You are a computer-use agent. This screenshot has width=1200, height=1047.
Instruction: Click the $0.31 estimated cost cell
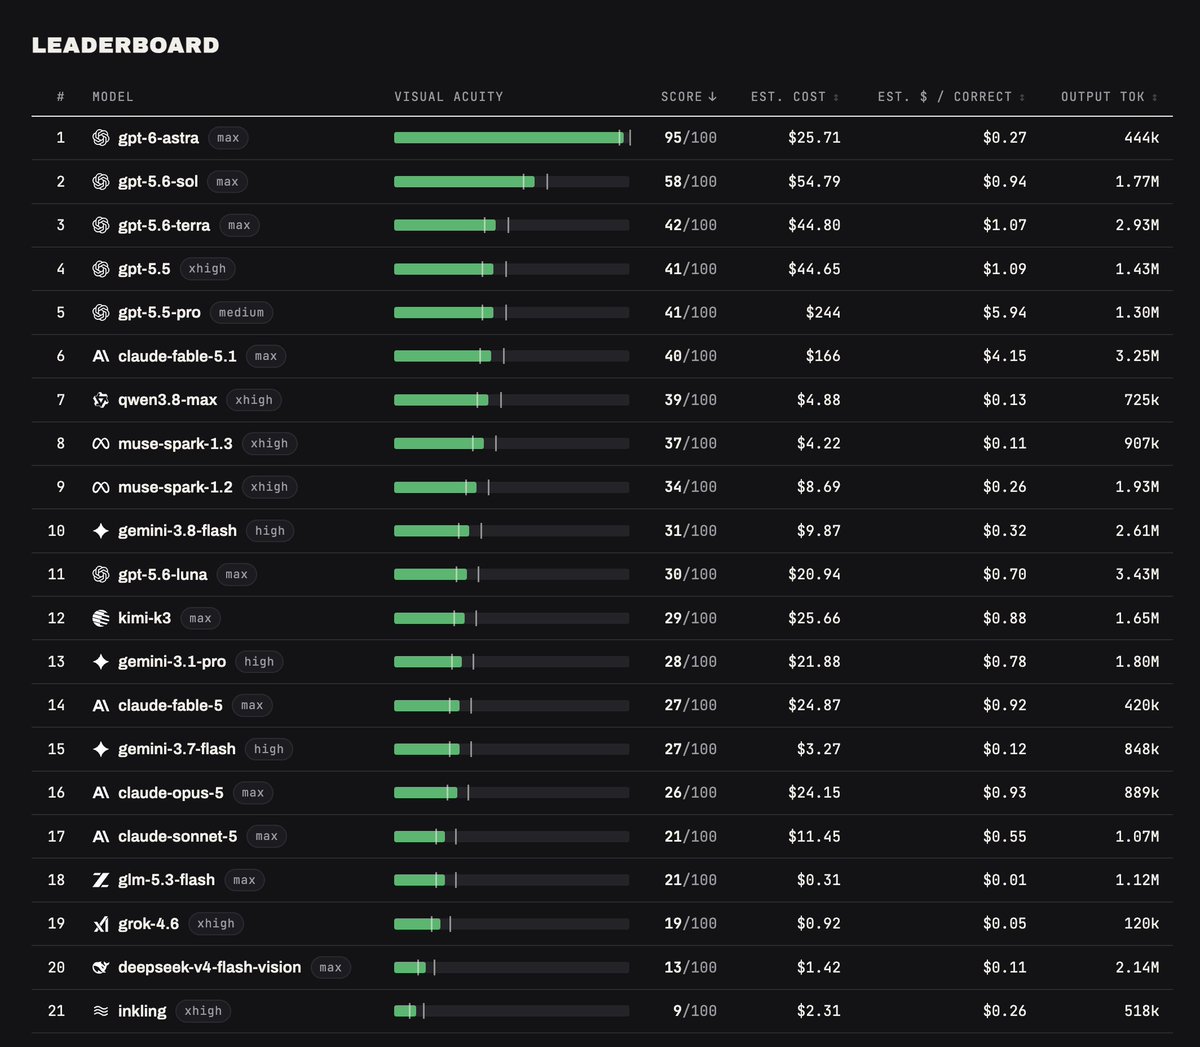pyautogui.click(x=818, y=880)
